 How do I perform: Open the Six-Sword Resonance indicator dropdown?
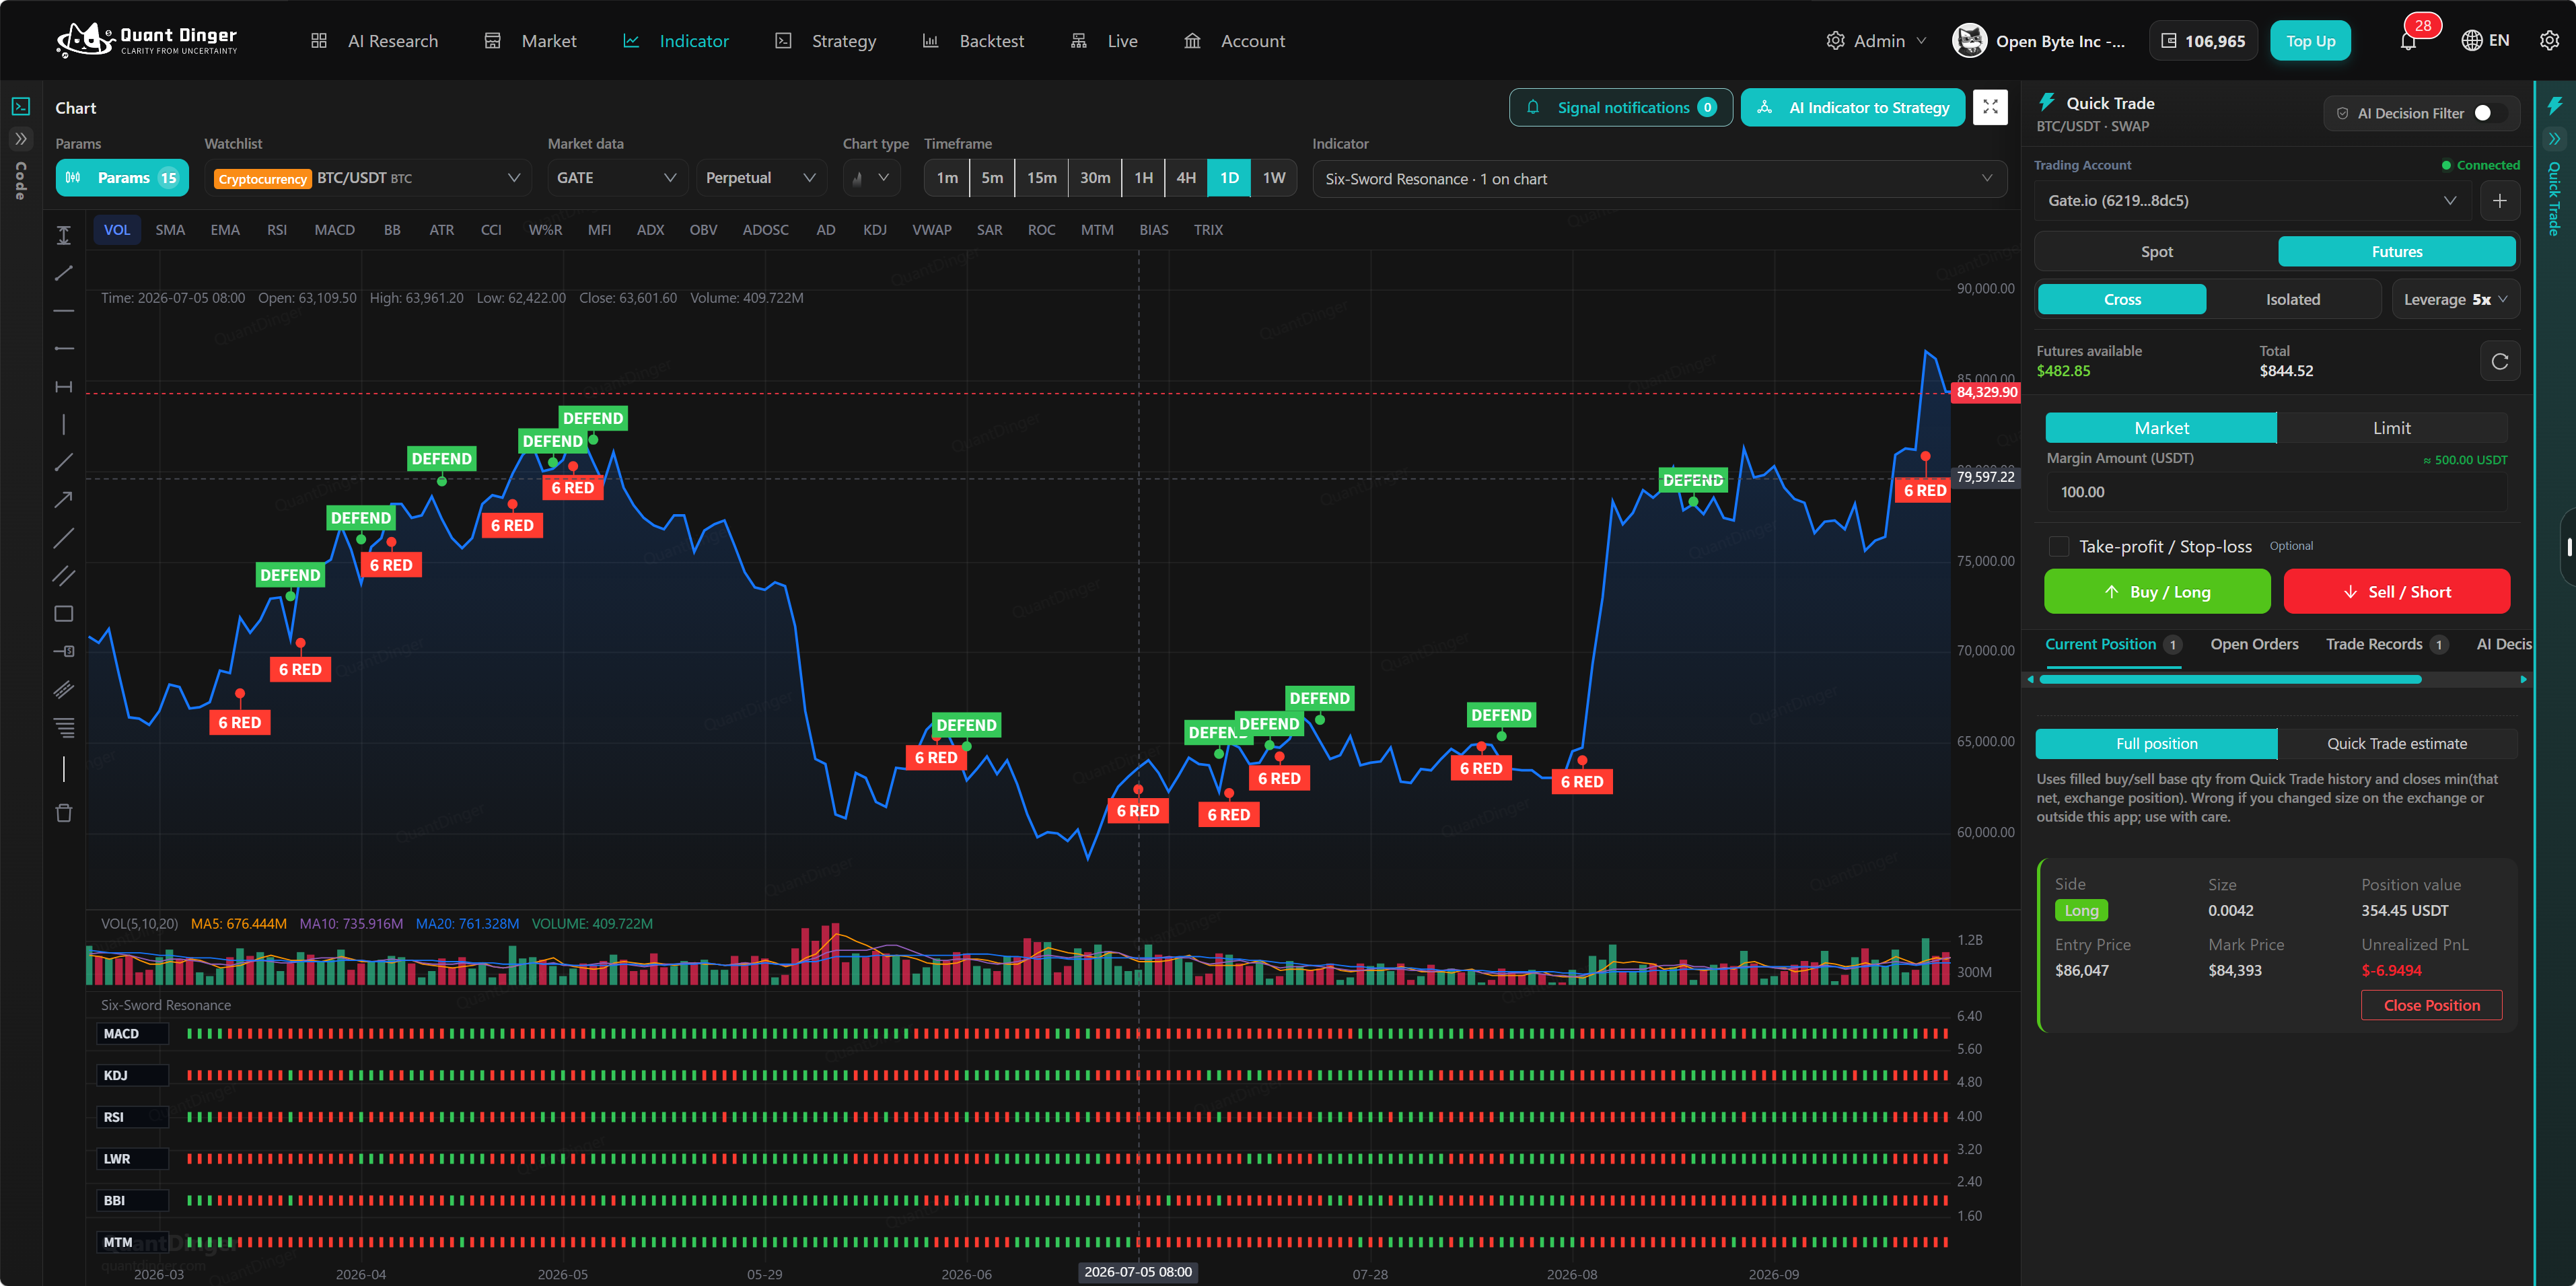[1659, 179]
